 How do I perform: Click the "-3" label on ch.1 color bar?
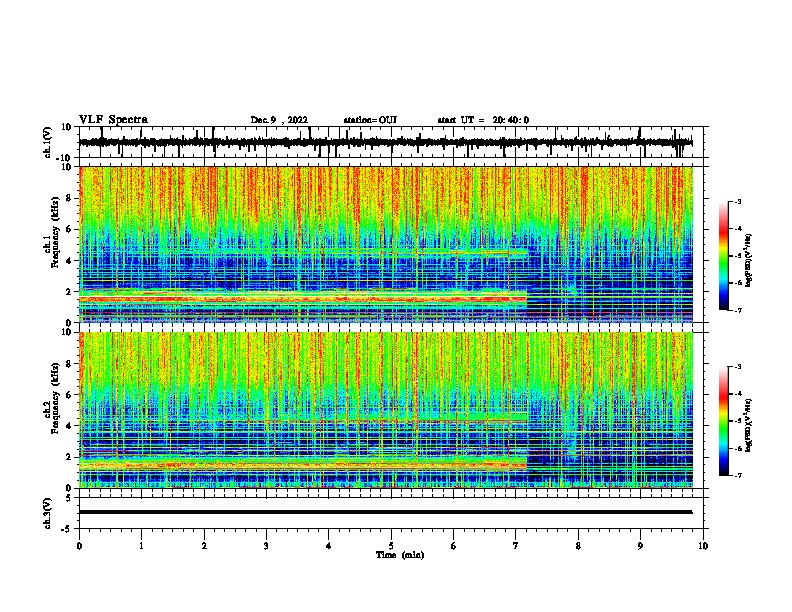pos(738,201)
